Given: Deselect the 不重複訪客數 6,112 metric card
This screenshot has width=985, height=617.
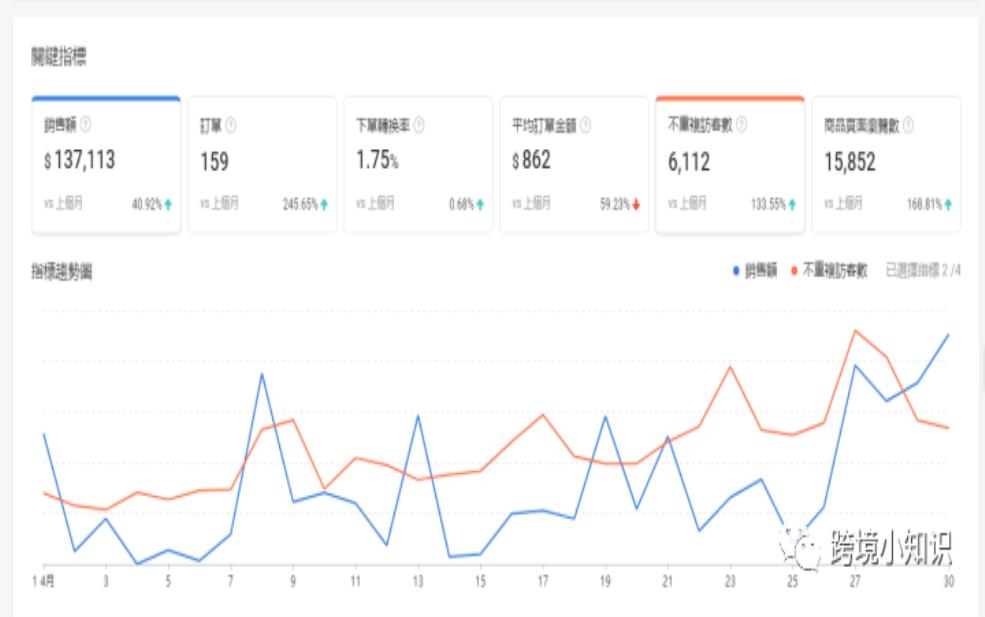Looking at the screenshot, I should point(729,165).
